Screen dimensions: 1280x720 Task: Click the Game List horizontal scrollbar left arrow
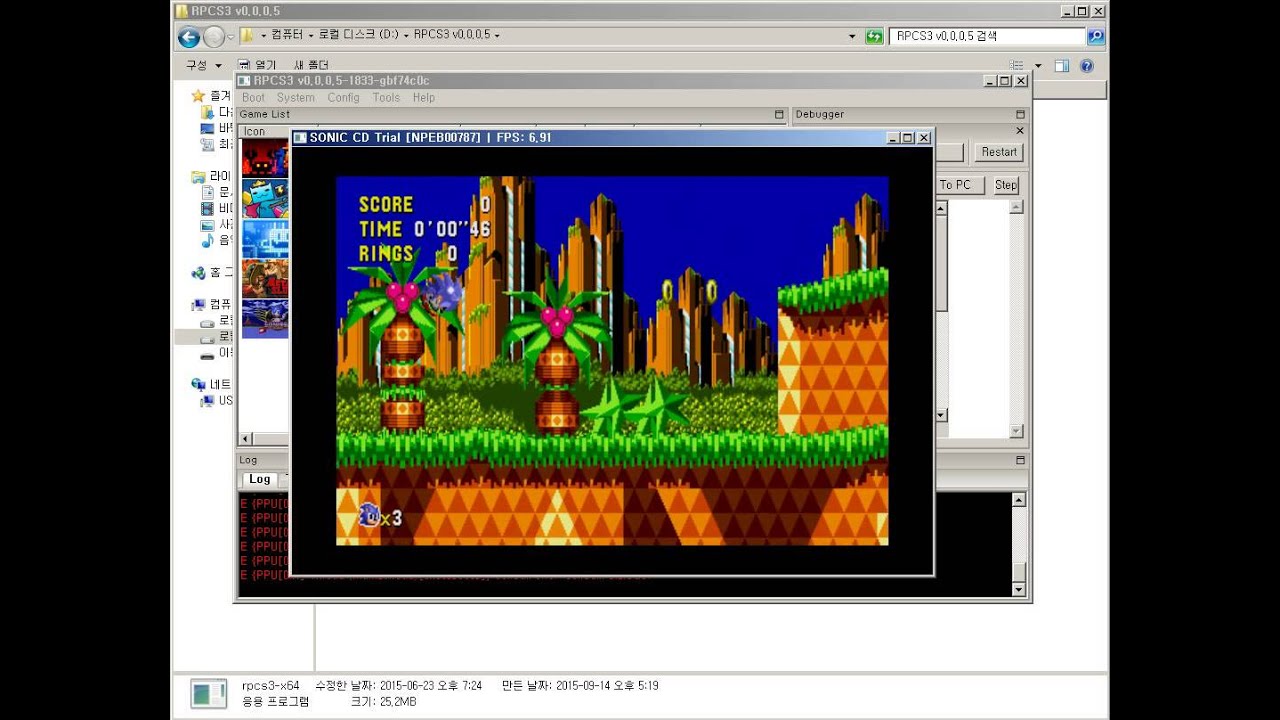click(246, 439)
